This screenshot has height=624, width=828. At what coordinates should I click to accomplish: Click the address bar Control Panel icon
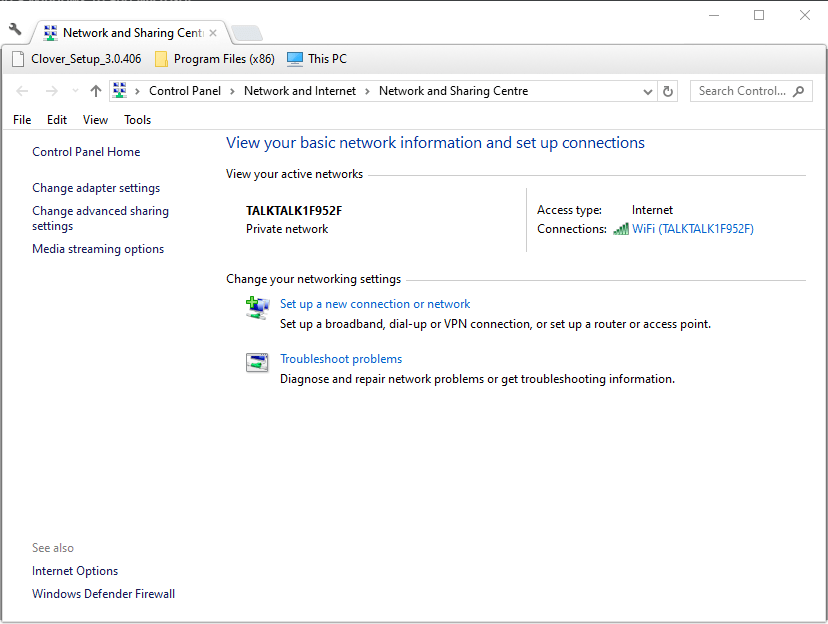coord(120,90)
